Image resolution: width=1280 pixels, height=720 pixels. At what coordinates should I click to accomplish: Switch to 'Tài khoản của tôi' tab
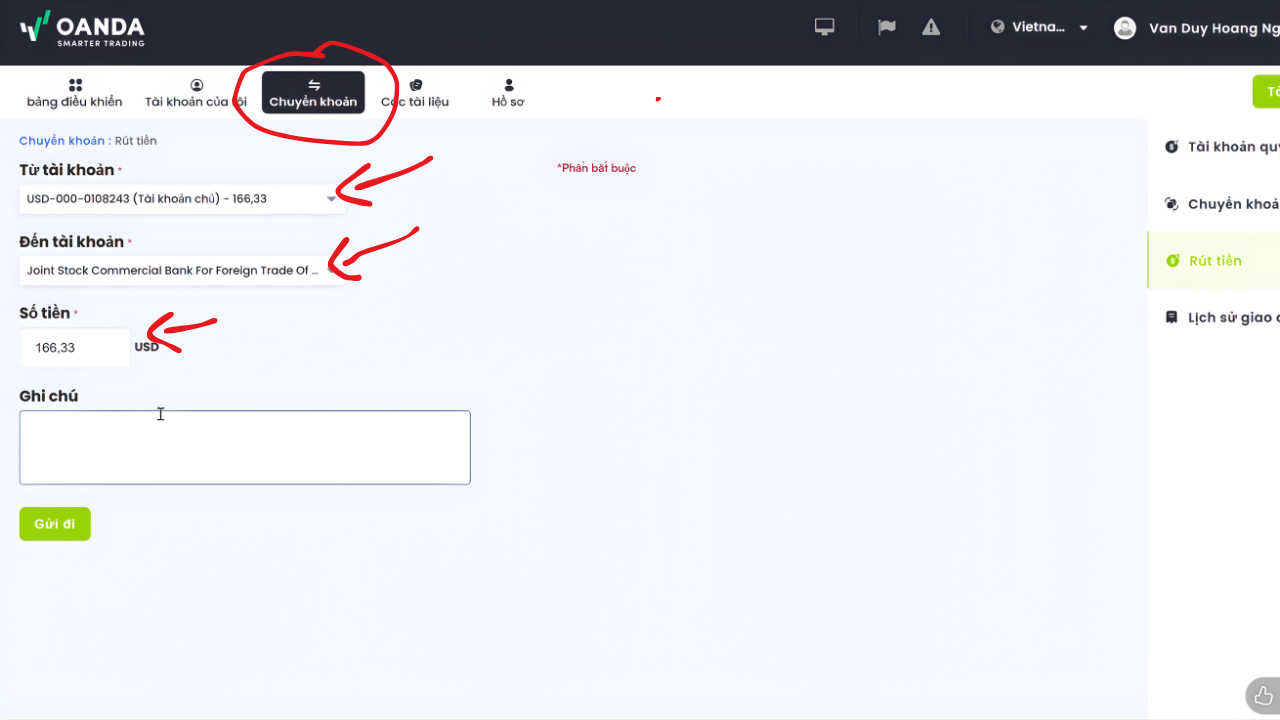coord(196,93)
